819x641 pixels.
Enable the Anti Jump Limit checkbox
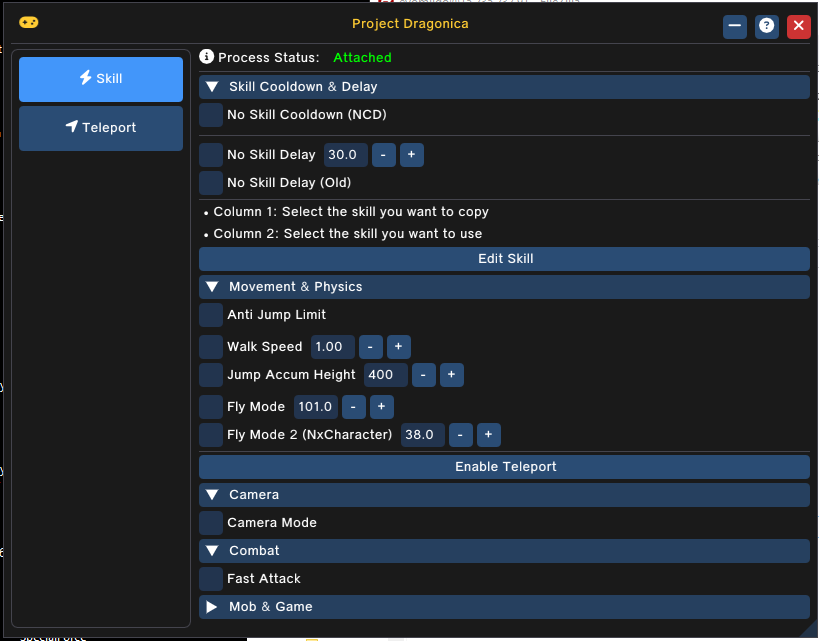(x=211, y=315)
